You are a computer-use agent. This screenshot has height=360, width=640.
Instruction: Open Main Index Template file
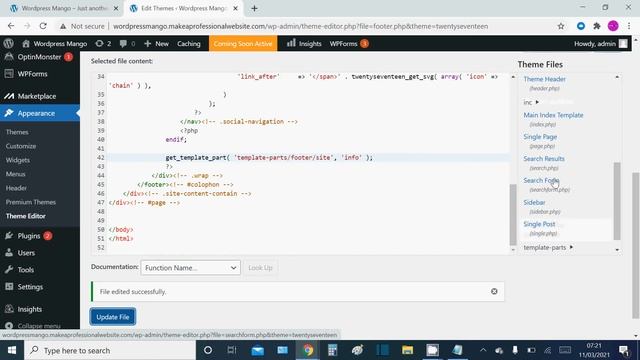pyautogui.click(x=553, y=115)
